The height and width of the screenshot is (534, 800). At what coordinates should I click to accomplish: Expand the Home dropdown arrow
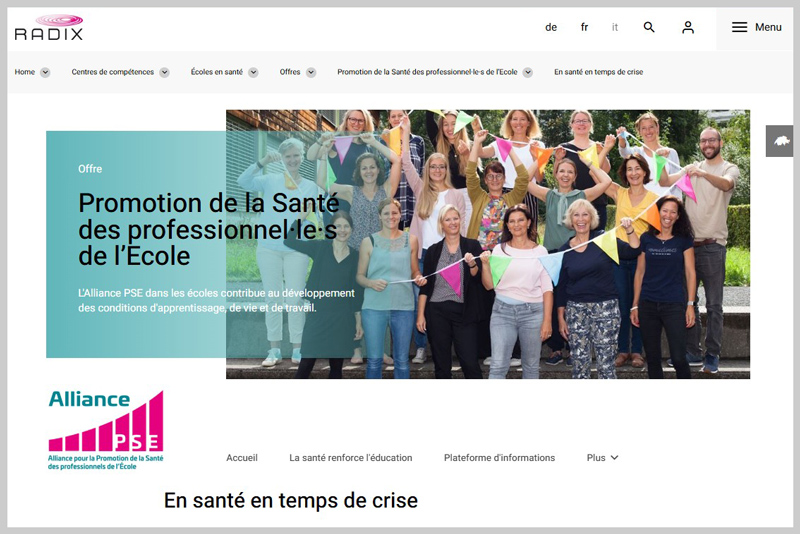coord(45,72)
